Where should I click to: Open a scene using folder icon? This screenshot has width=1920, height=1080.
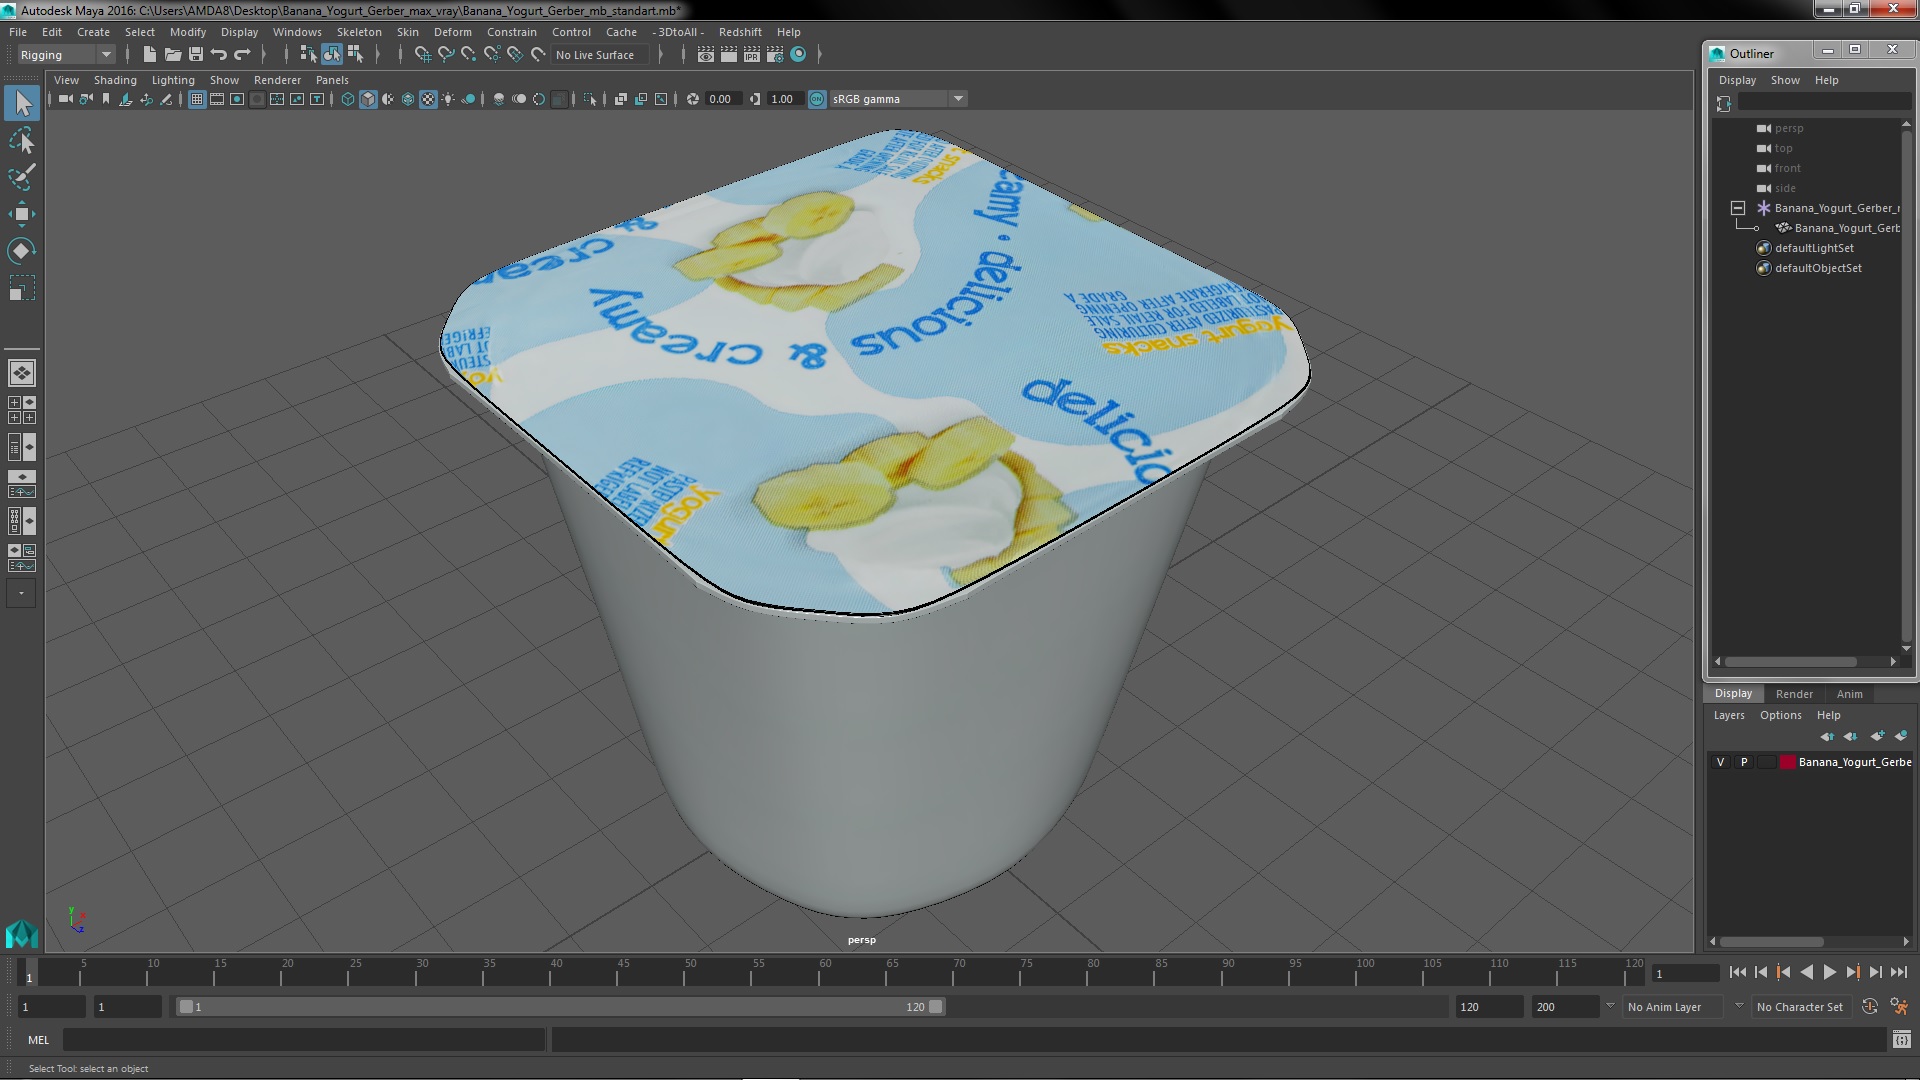click(172, 55)
